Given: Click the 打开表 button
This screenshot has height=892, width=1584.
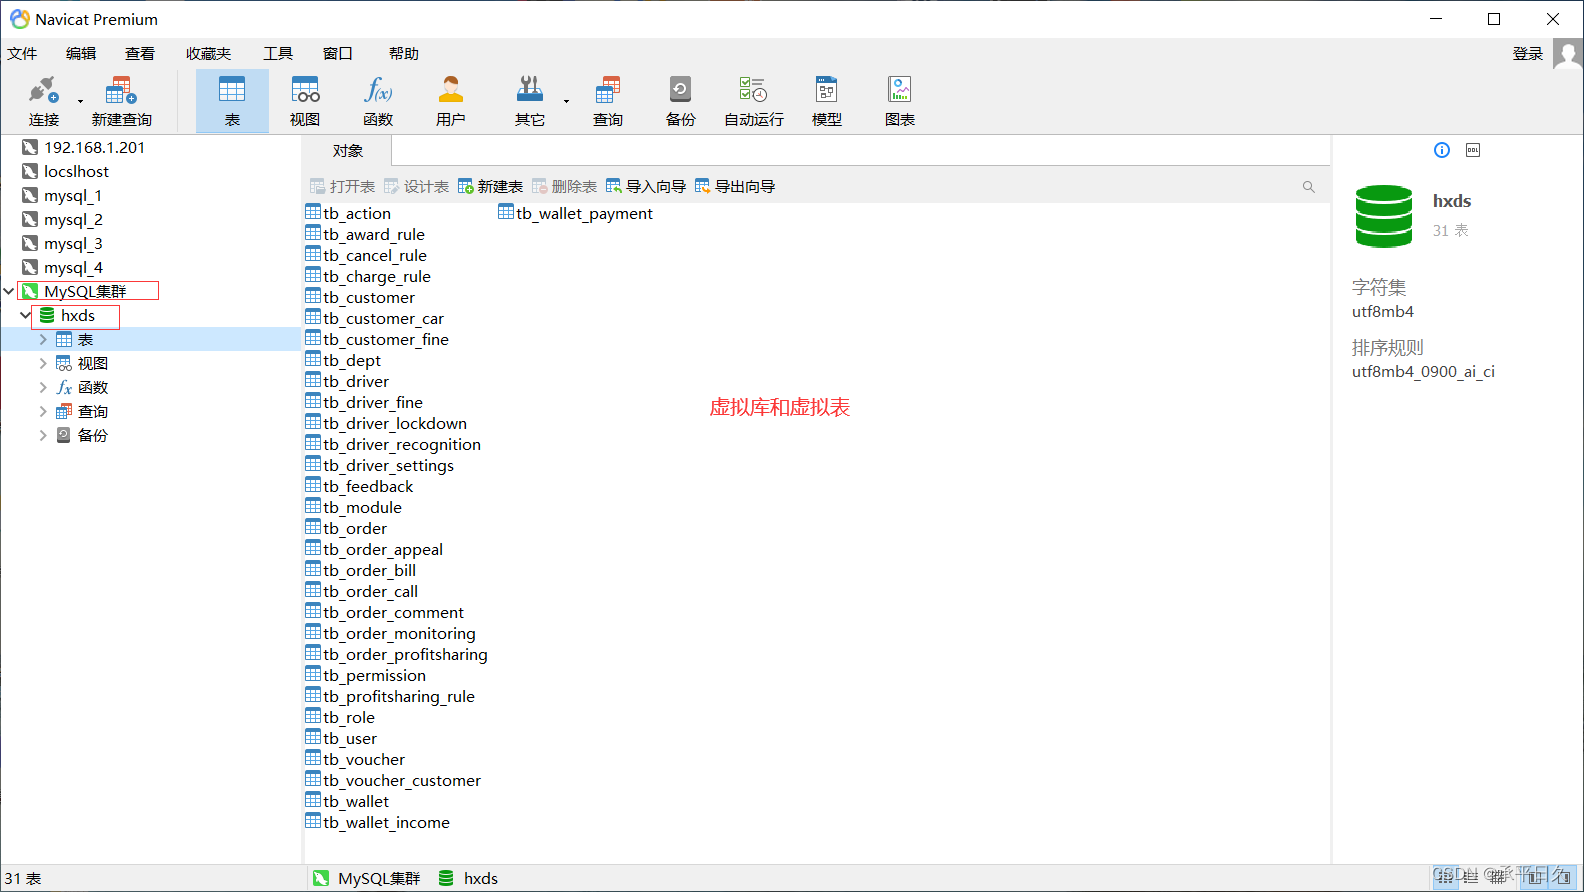Looking at the screenshot, I should 342,187.
